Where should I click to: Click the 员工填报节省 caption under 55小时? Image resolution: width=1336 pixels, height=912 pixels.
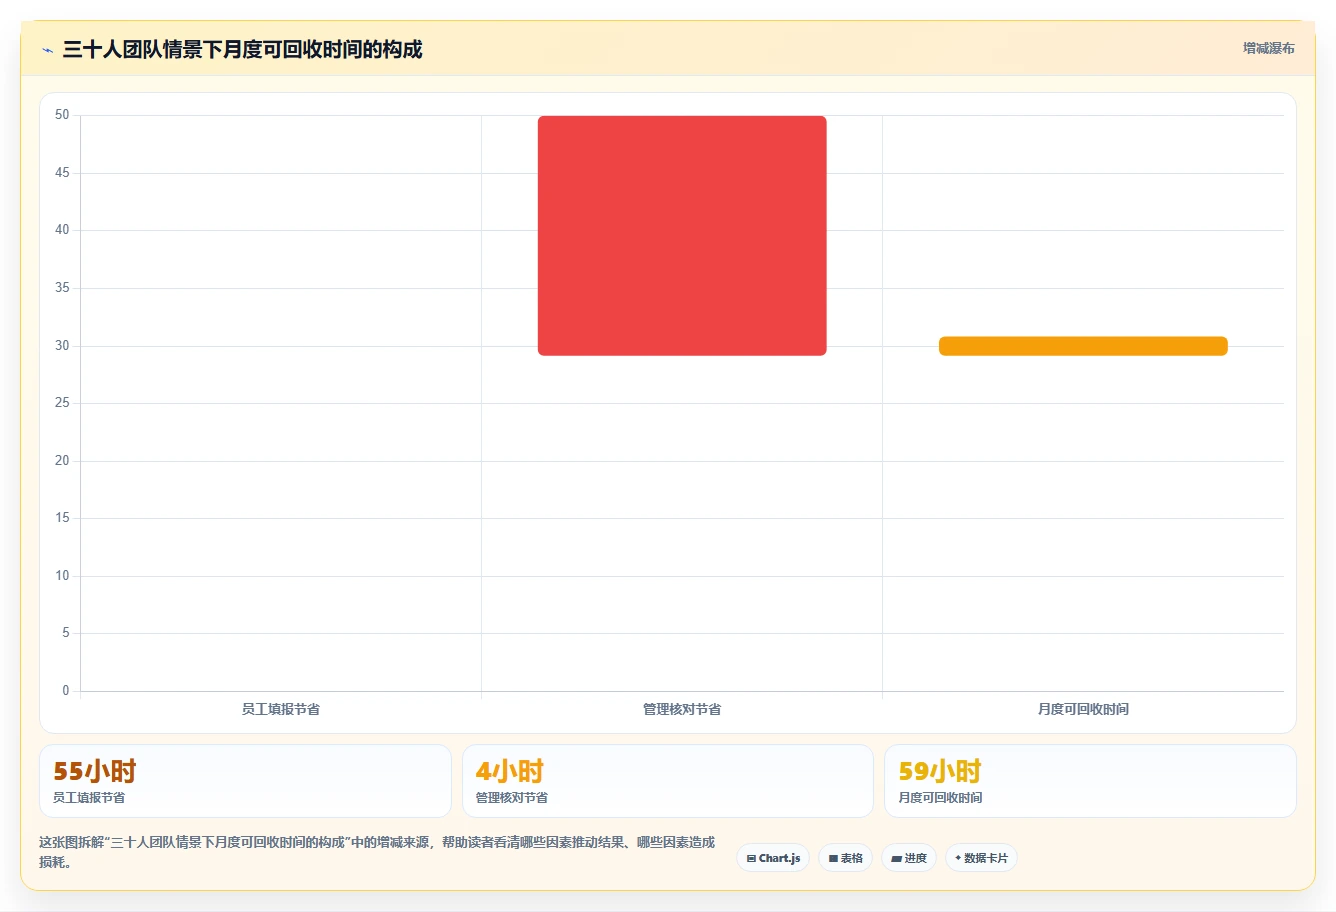[x=89, y=798]
